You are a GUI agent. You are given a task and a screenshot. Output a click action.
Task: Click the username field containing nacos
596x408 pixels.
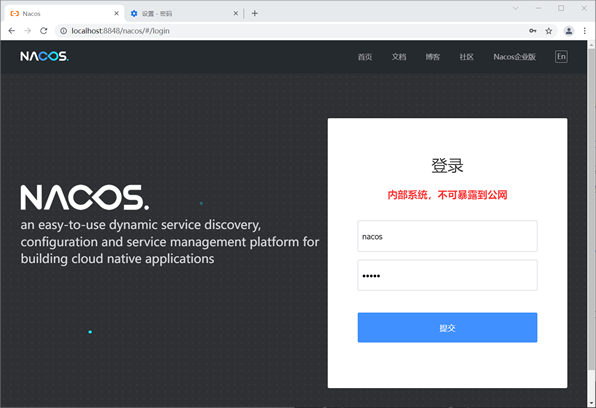(x=447, y=236)
